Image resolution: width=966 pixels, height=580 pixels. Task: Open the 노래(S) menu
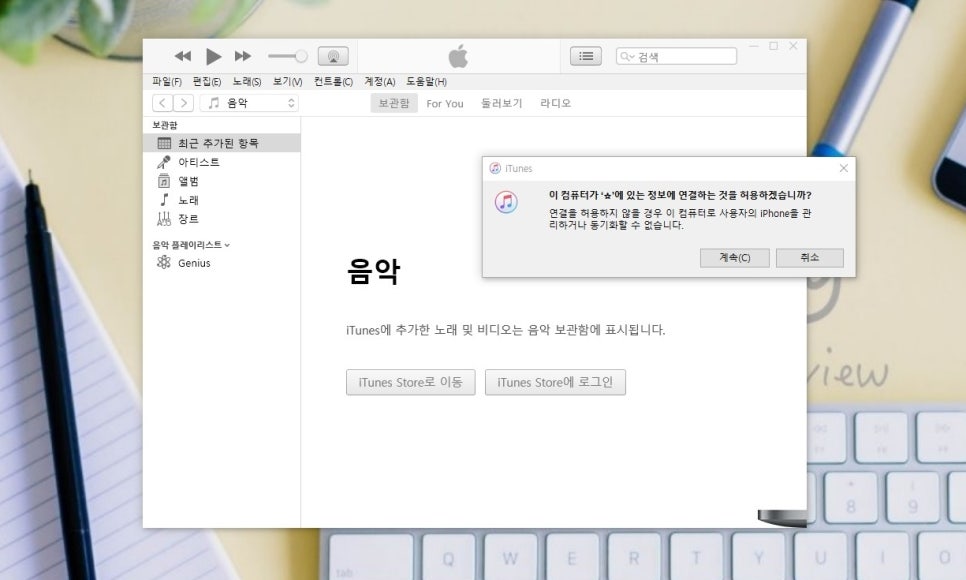pyautogui.click(x=247, y=81)
